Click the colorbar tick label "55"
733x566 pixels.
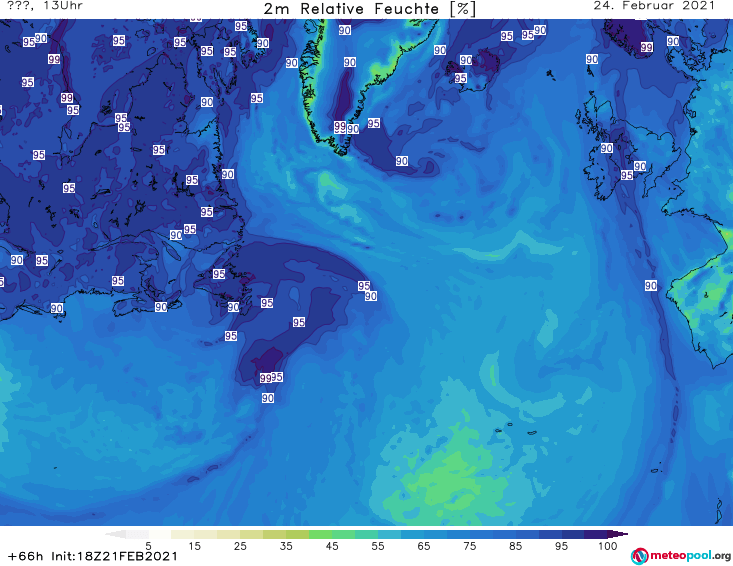tap(378, 546)
